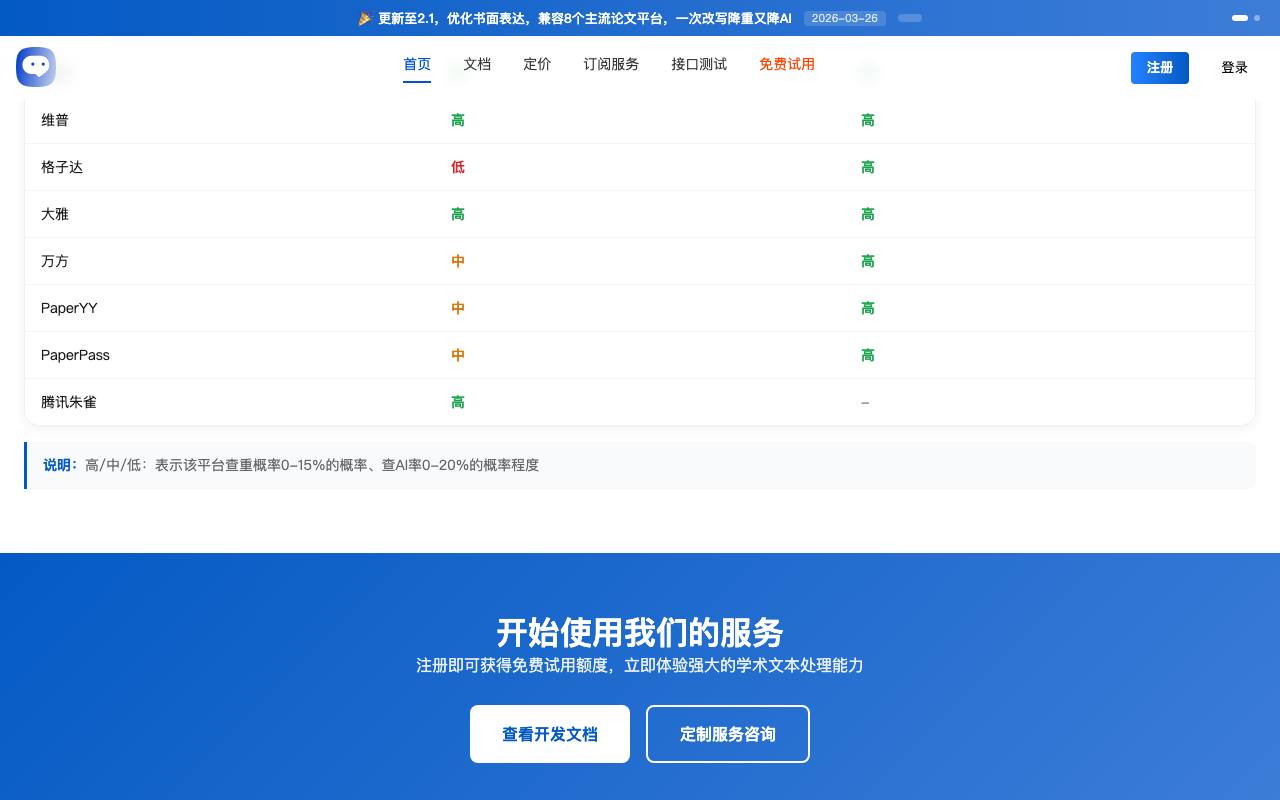Viewport: 1280px width, 800px height.
Task: Open the 接口测试 nav tab
Action: pyautogui.click(x=699, y=65)
